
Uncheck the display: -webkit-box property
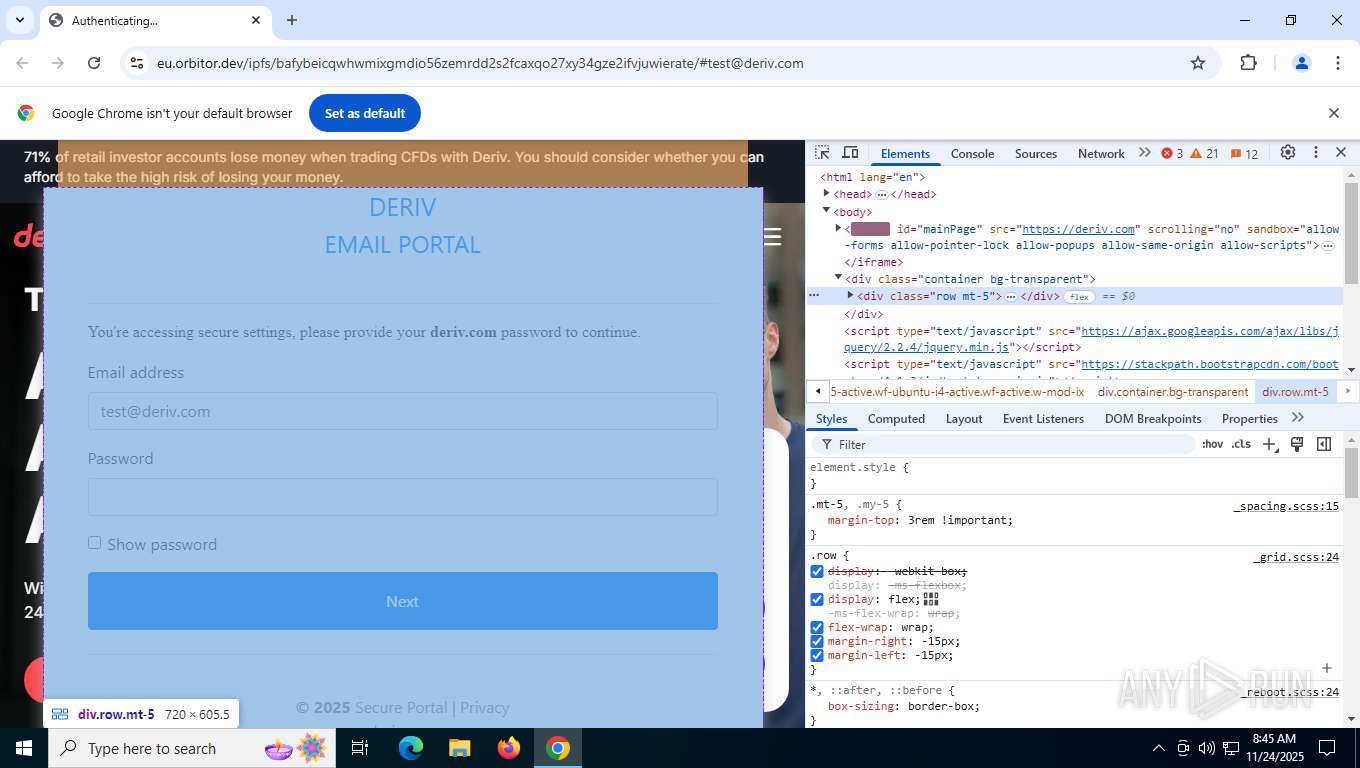pyautogui.click(x=817, y=571)
